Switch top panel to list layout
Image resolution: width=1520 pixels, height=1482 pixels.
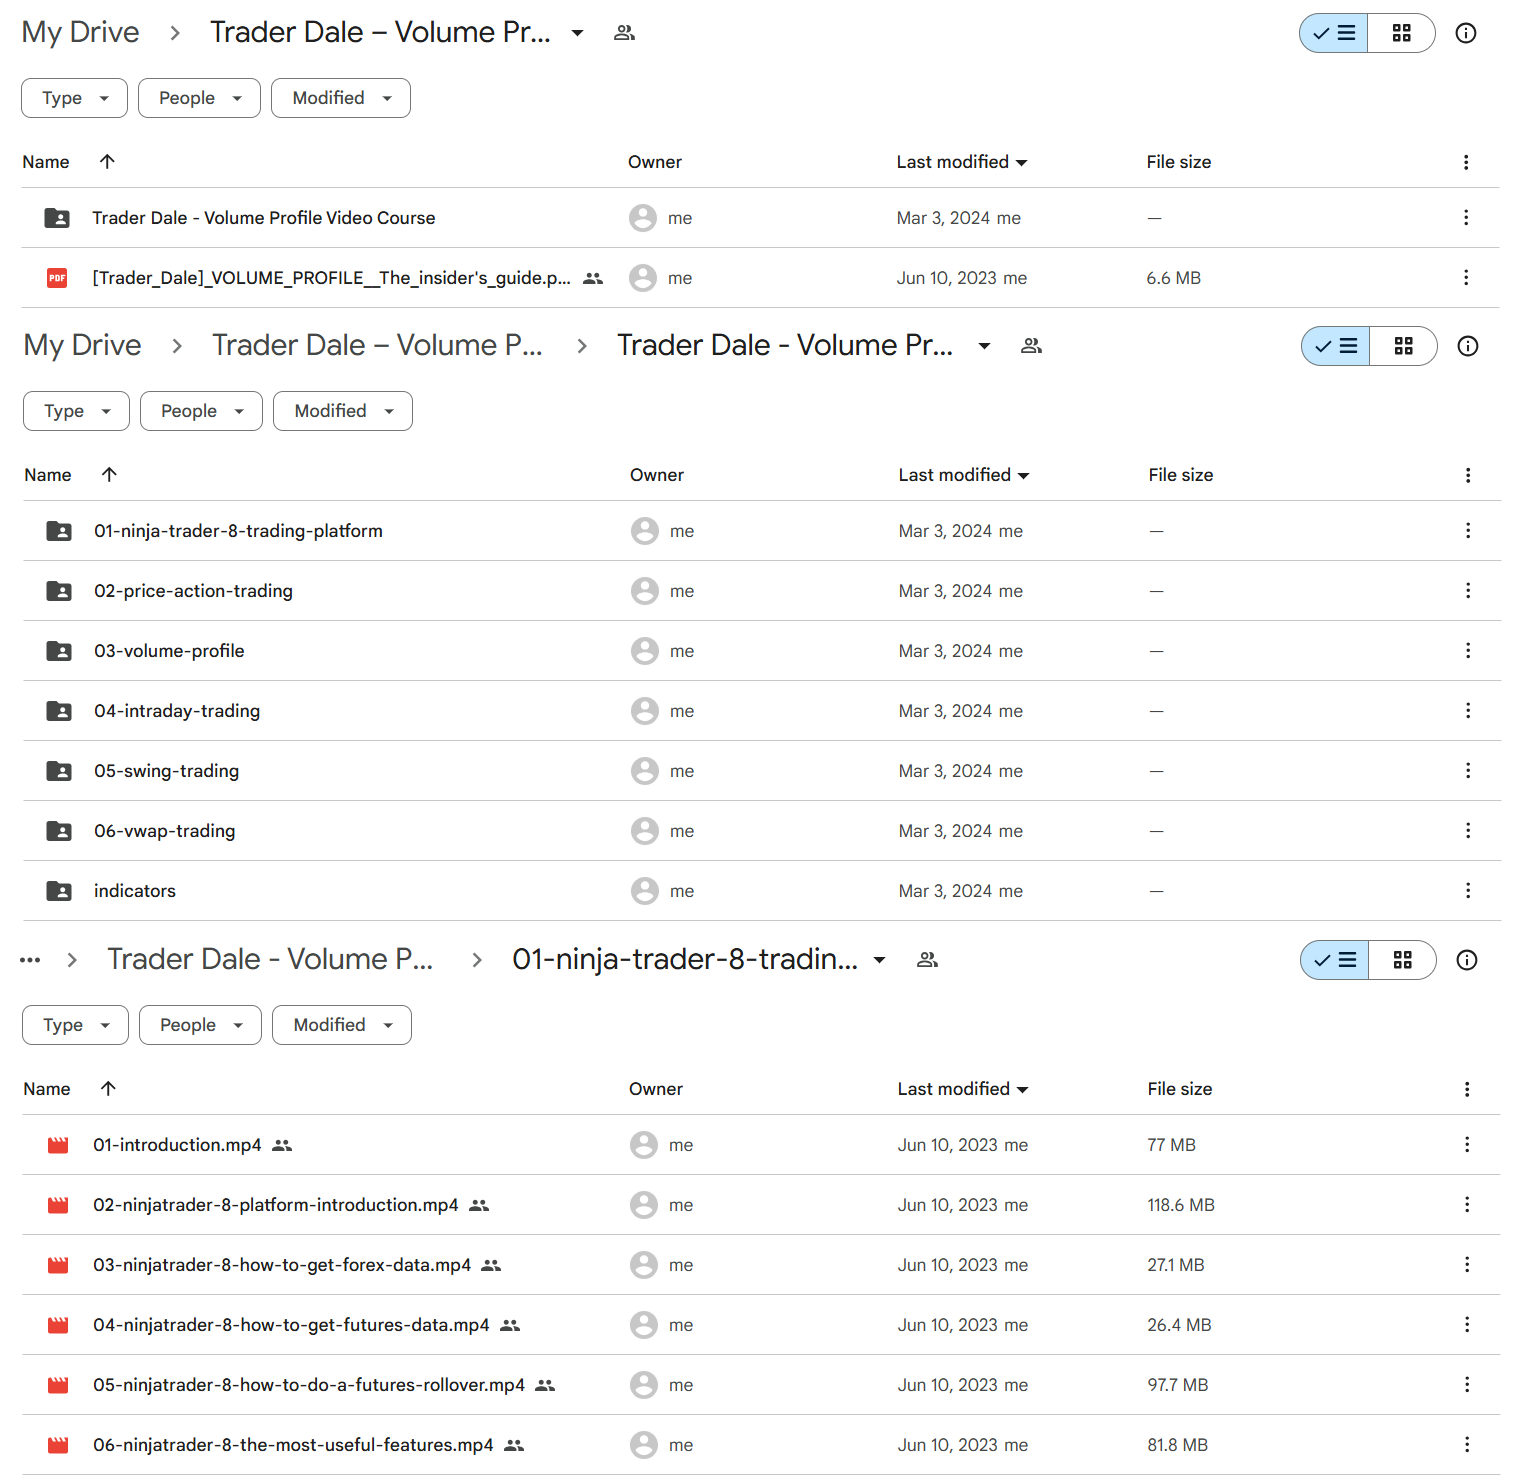click(1334, 33)
